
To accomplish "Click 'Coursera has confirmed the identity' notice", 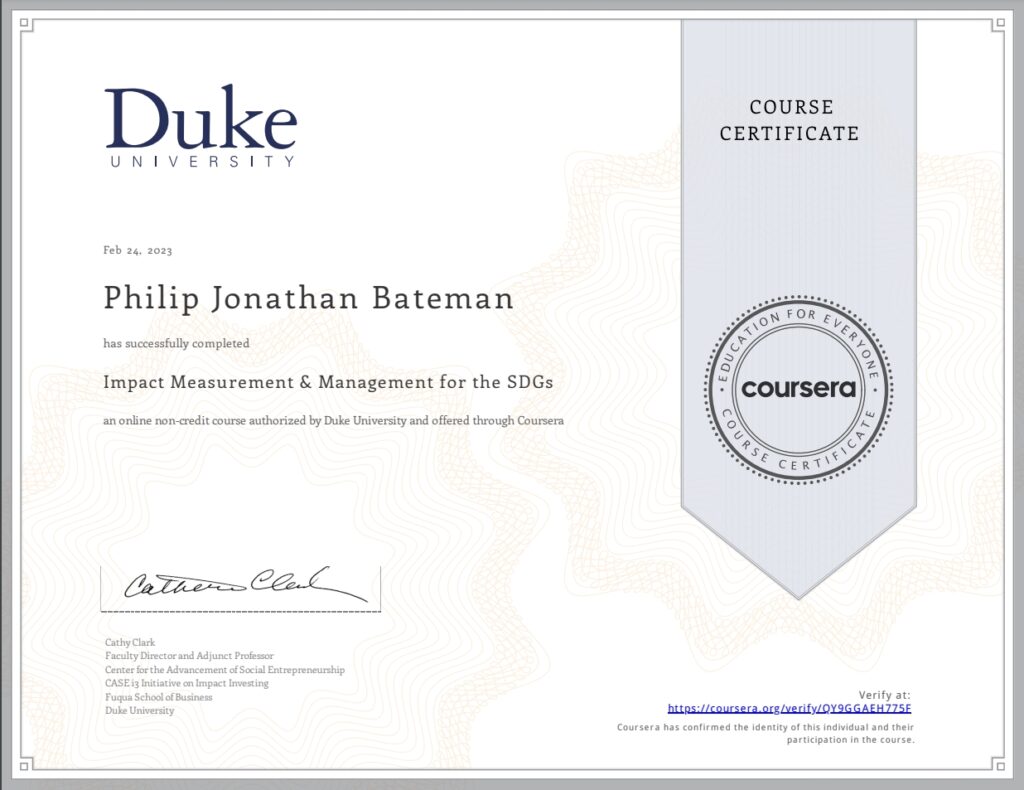I will click(765, 733).
